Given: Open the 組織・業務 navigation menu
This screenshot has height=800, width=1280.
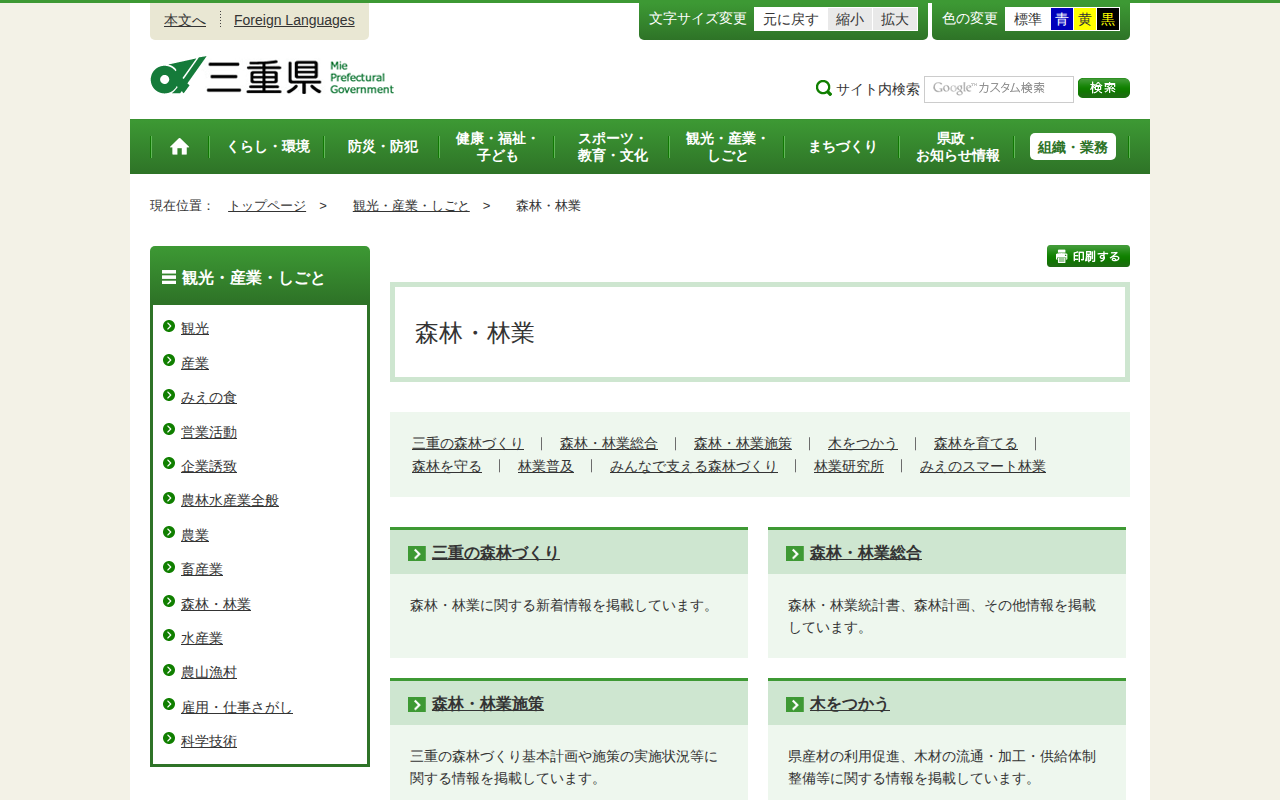Looking at the screenshot, I should pyautogui.click(x=1072, y=147).
